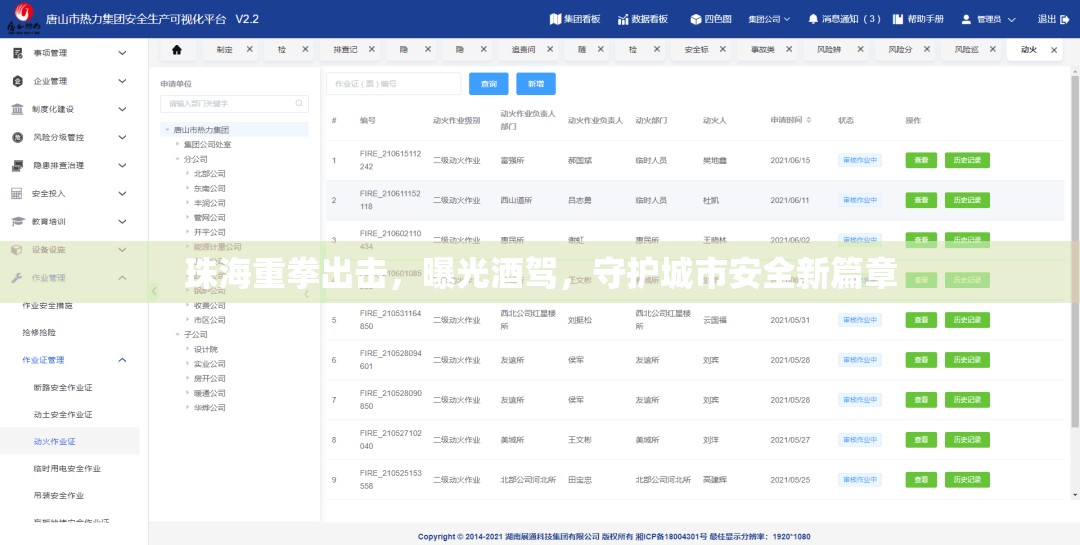Screen dimensions: 1080x545
Task: Click the 制度化建设 building icon
Action: 17,110
